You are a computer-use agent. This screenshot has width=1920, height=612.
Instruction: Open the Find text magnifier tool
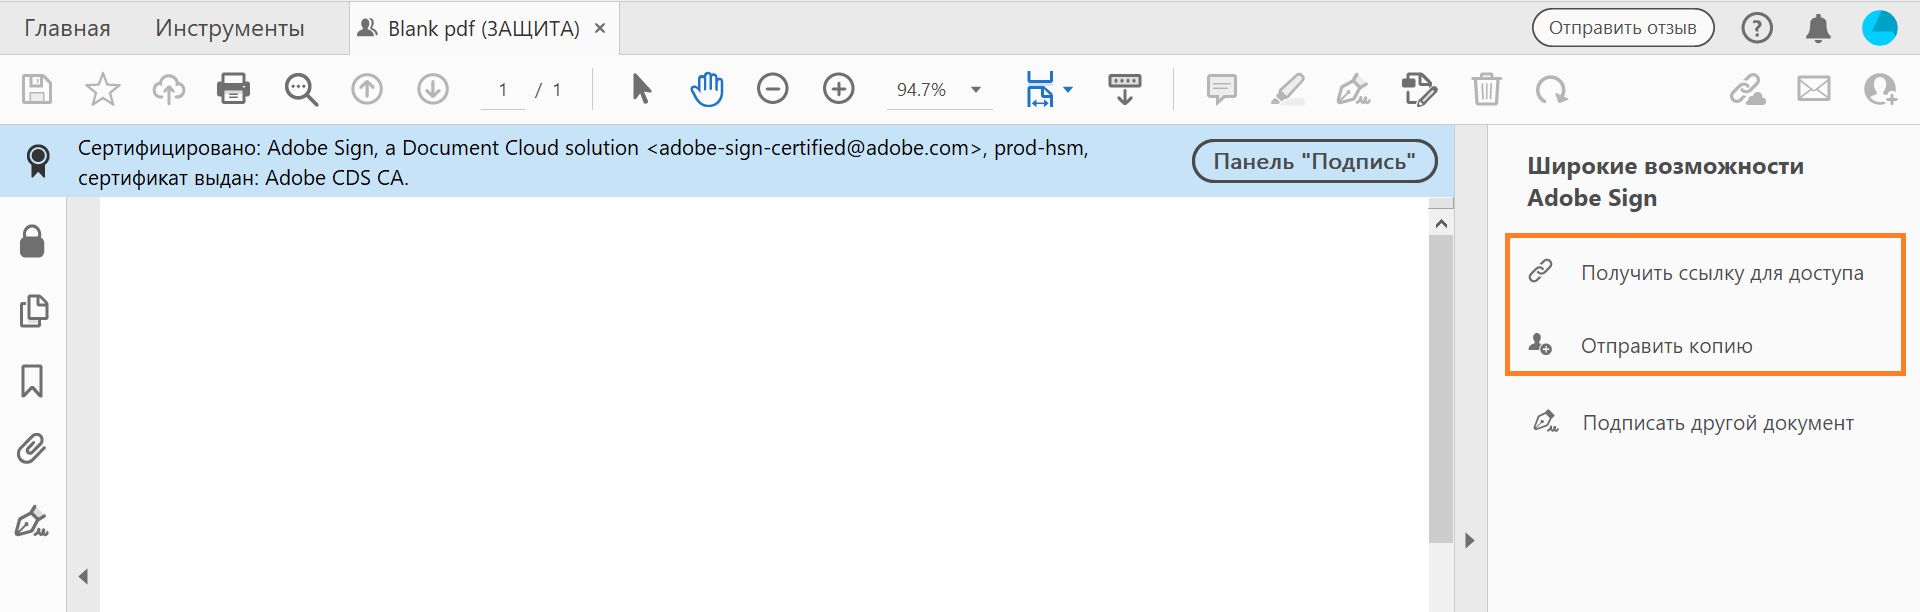(x=301, y=89)
